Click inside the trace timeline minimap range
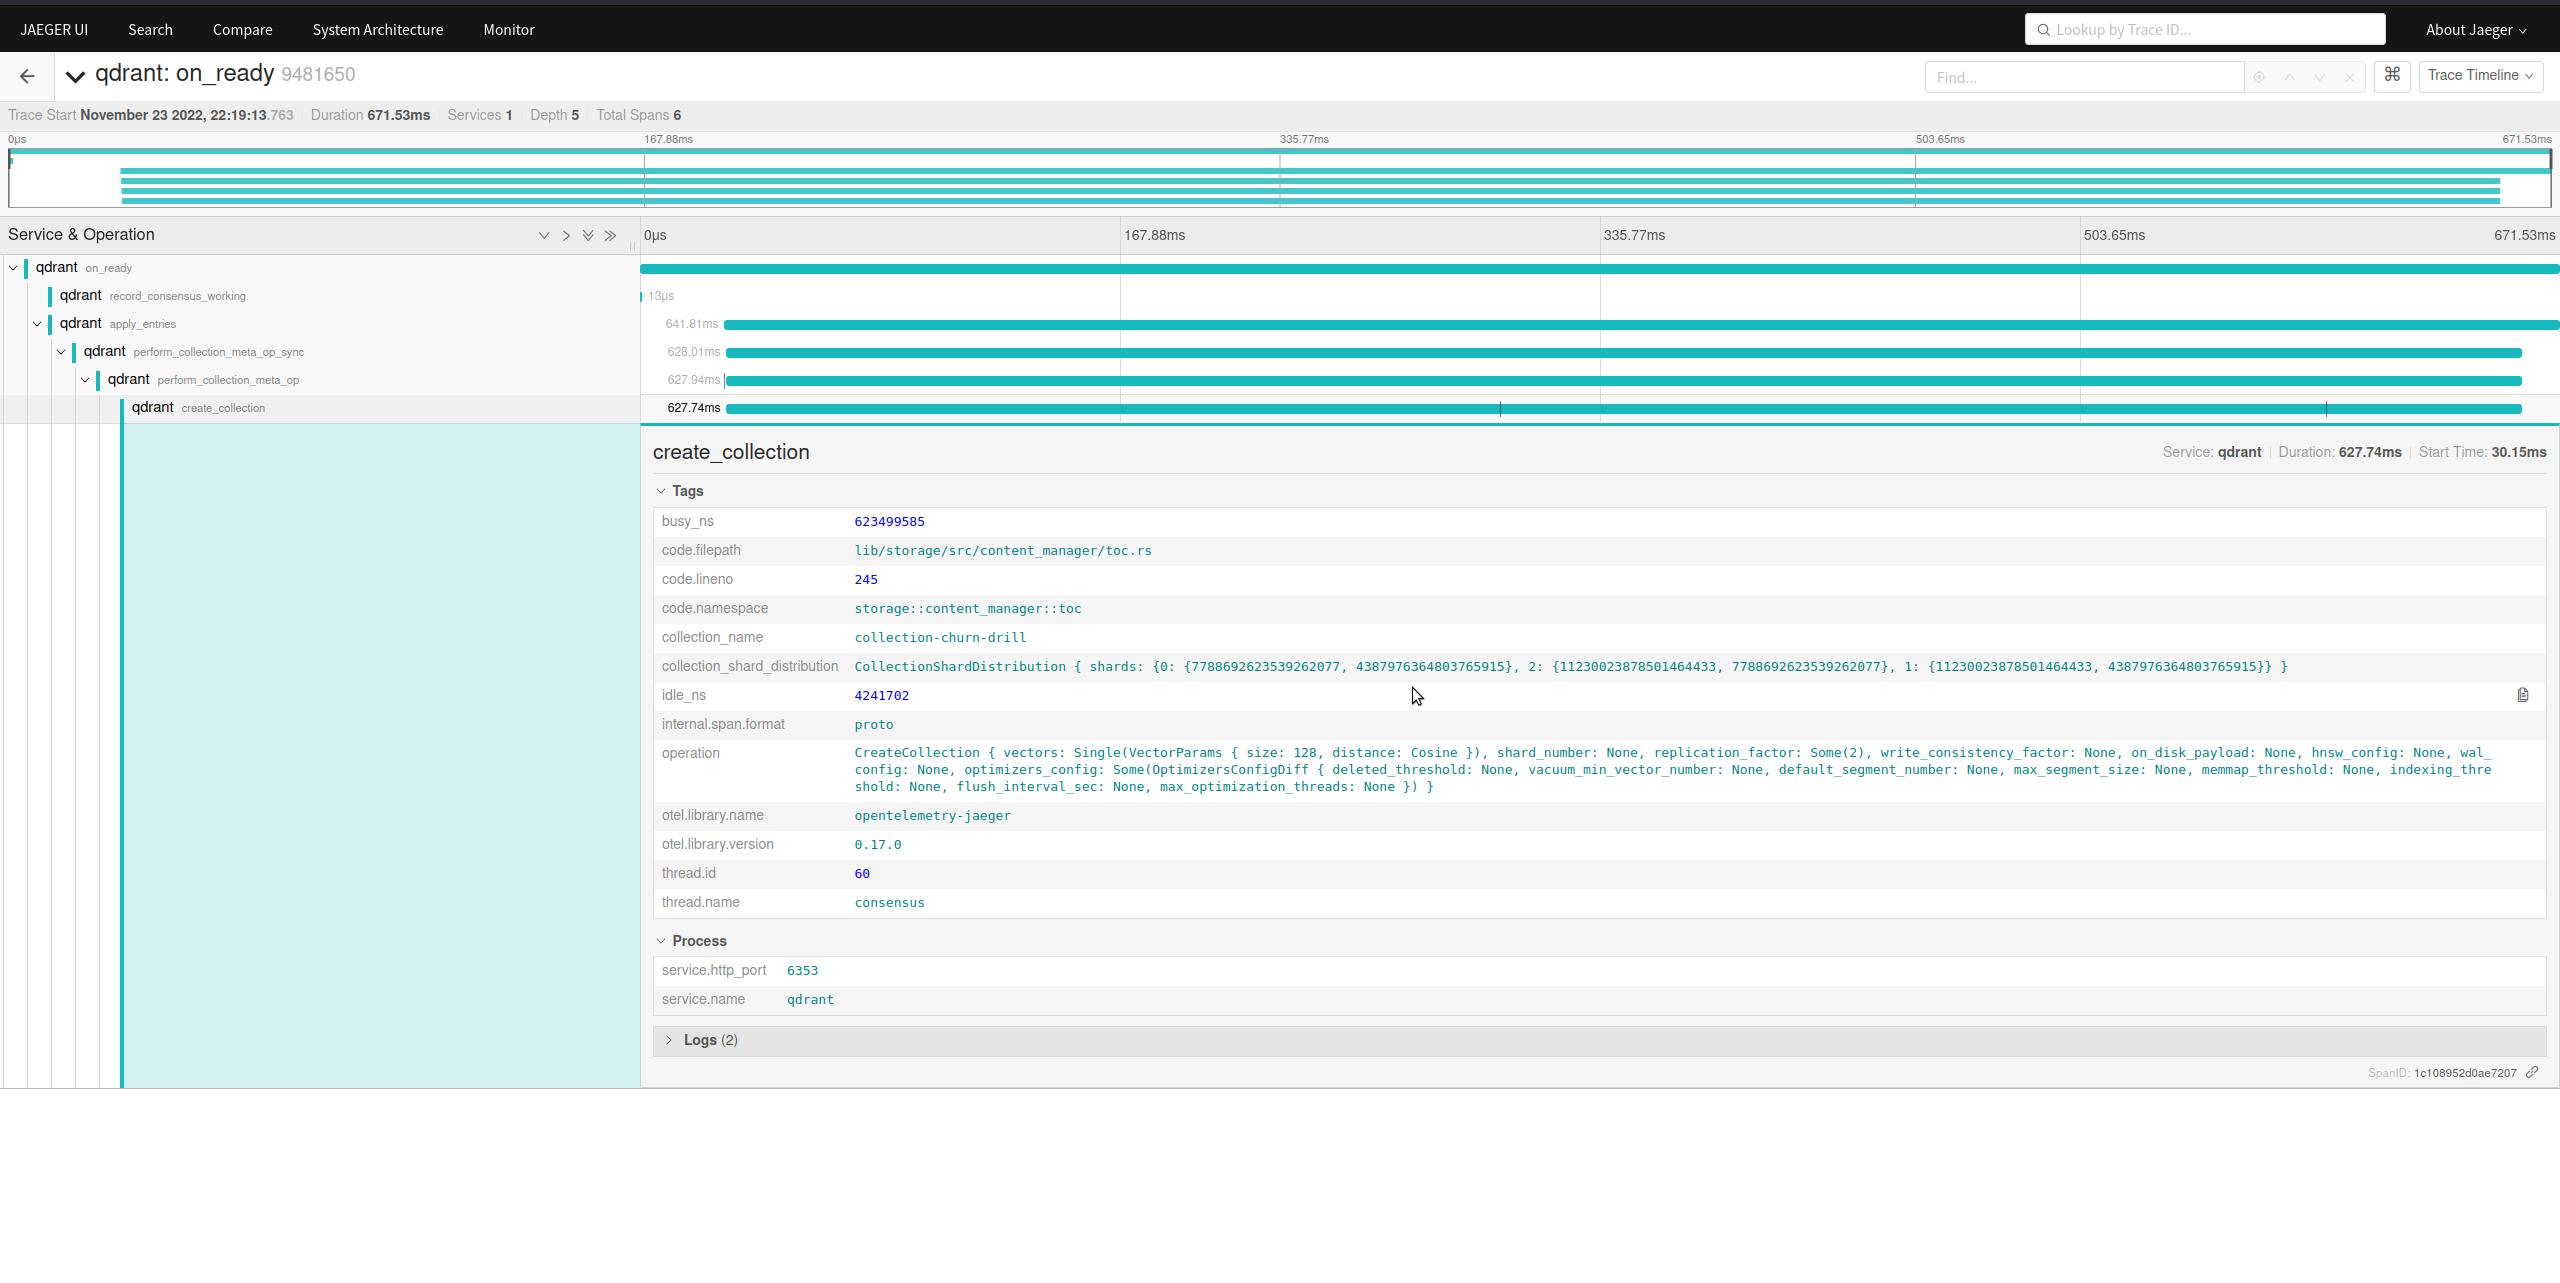Image resolution: width=2560 pixels, height=1283 pixels. click(x=1280, y=180)
